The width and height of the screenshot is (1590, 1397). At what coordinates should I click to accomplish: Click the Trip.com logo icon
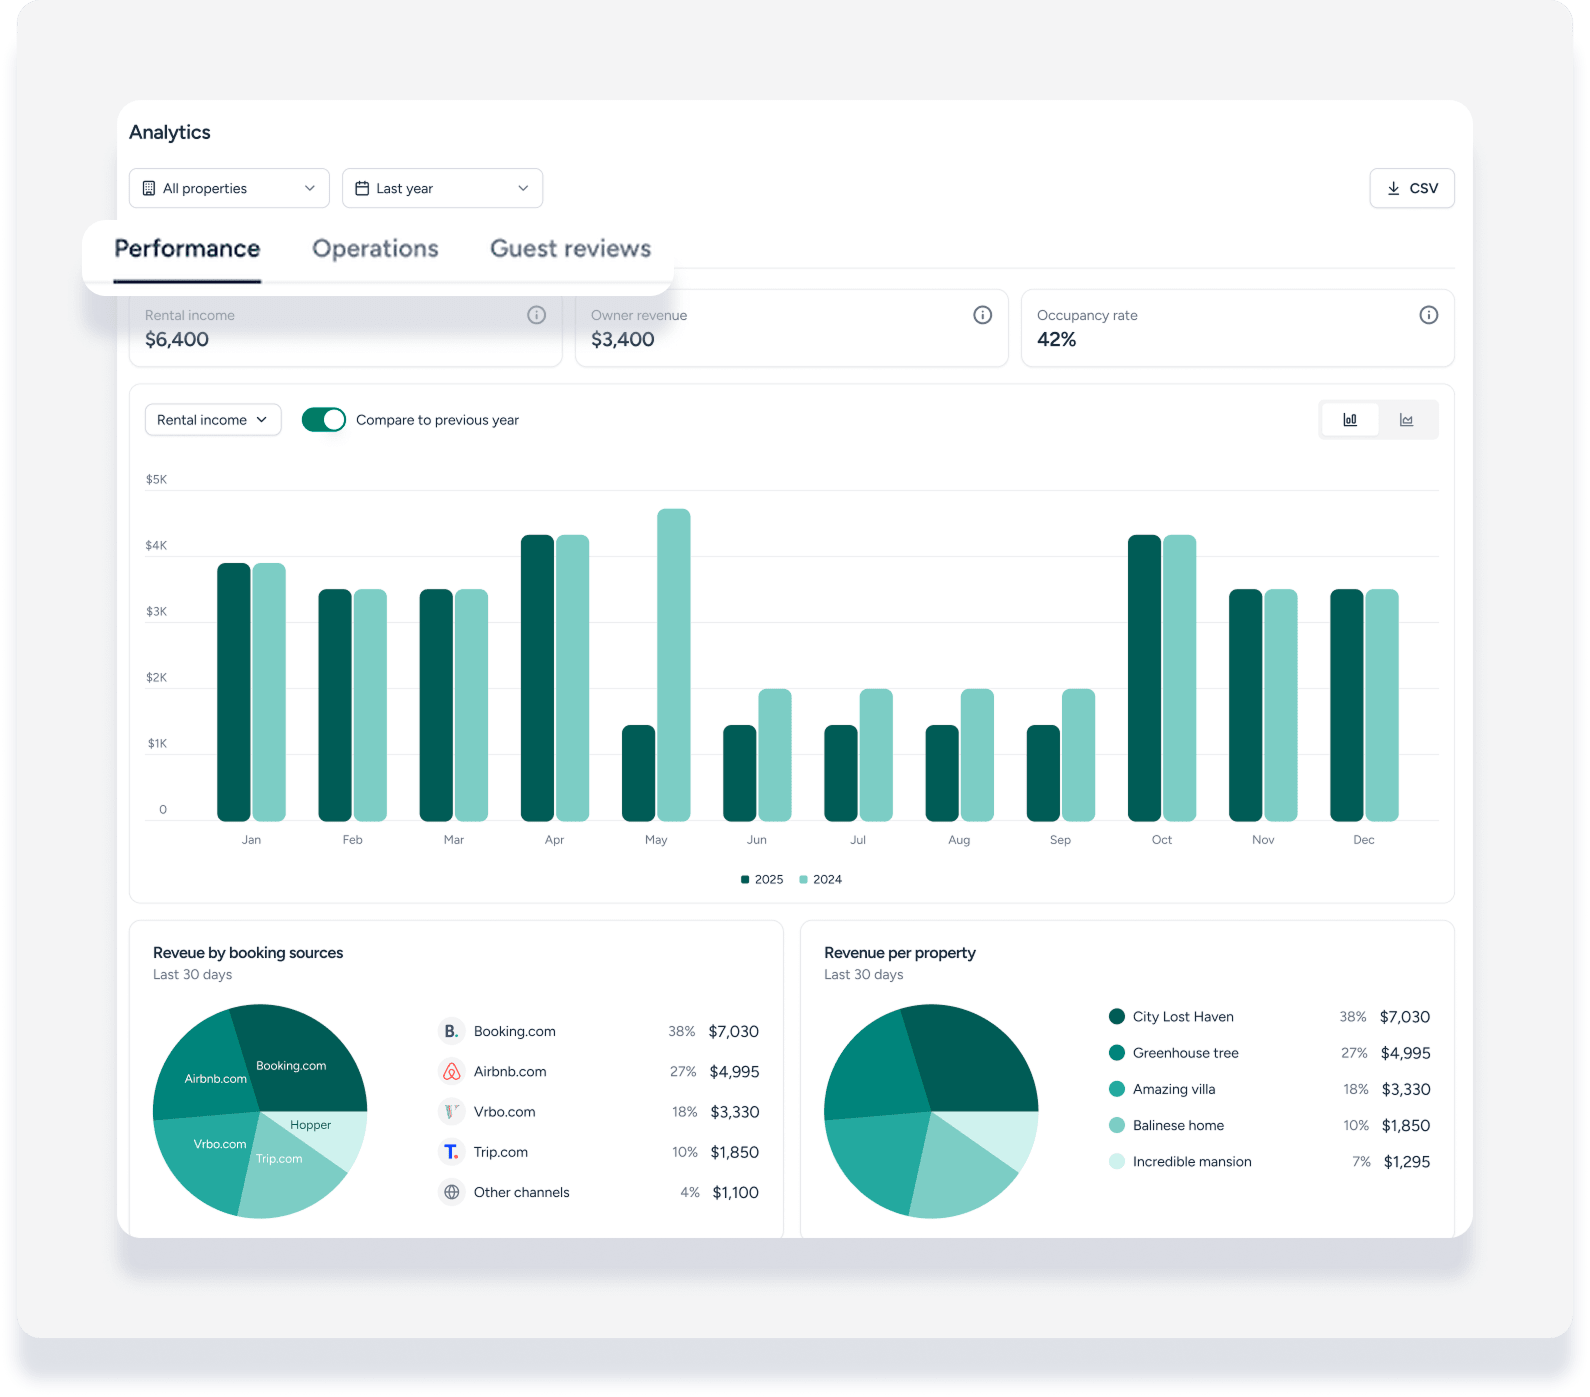coord(452,1152)
